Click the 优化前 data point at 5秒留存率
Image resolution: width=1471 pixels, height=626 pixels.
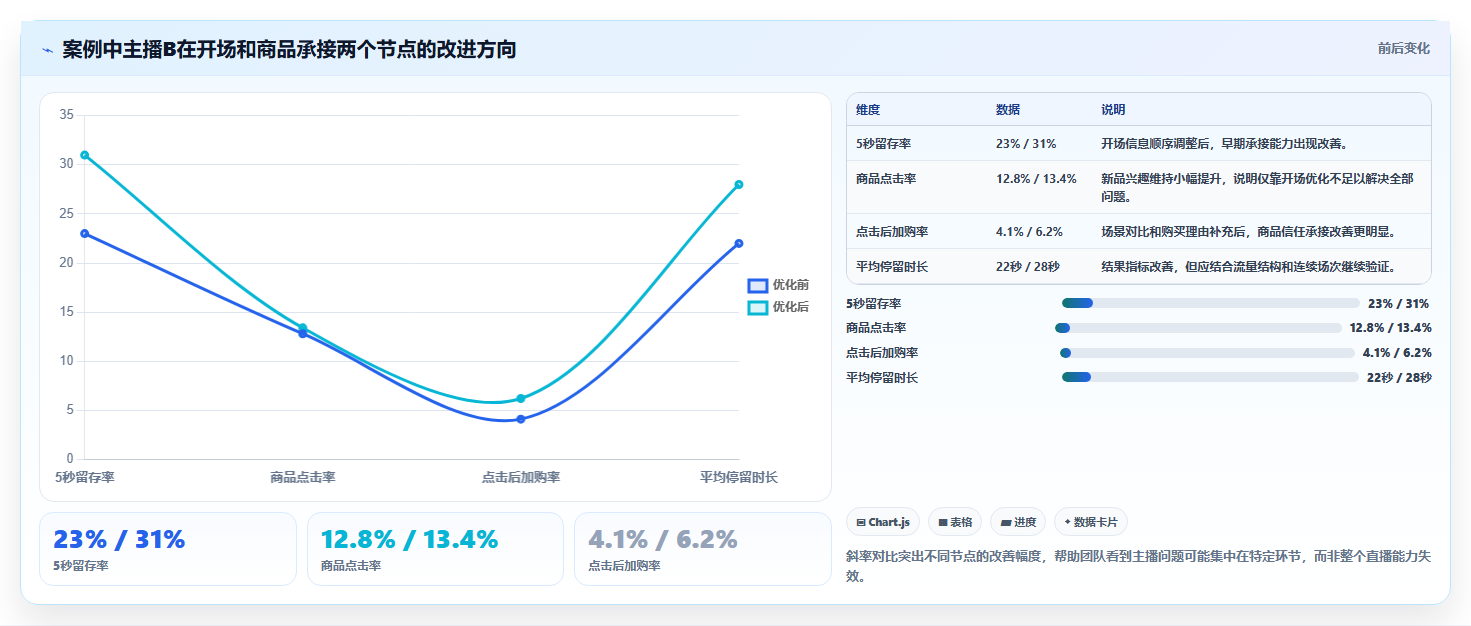[x=85, y=233]
